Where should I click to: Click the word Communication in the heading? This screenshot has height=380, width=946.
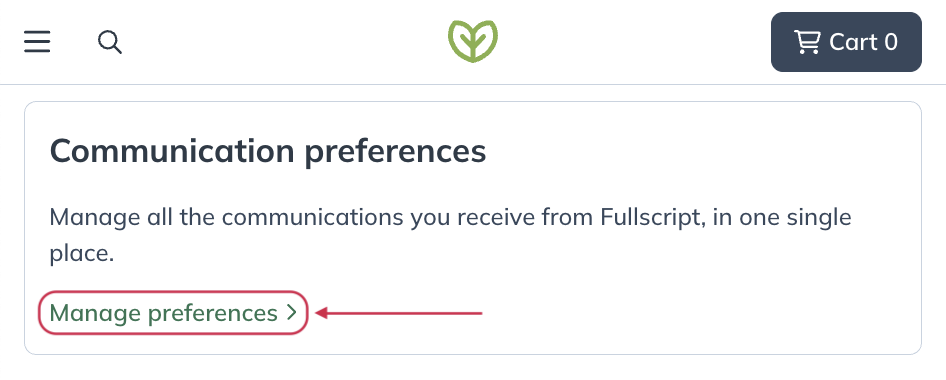click(x=172, y=151)
